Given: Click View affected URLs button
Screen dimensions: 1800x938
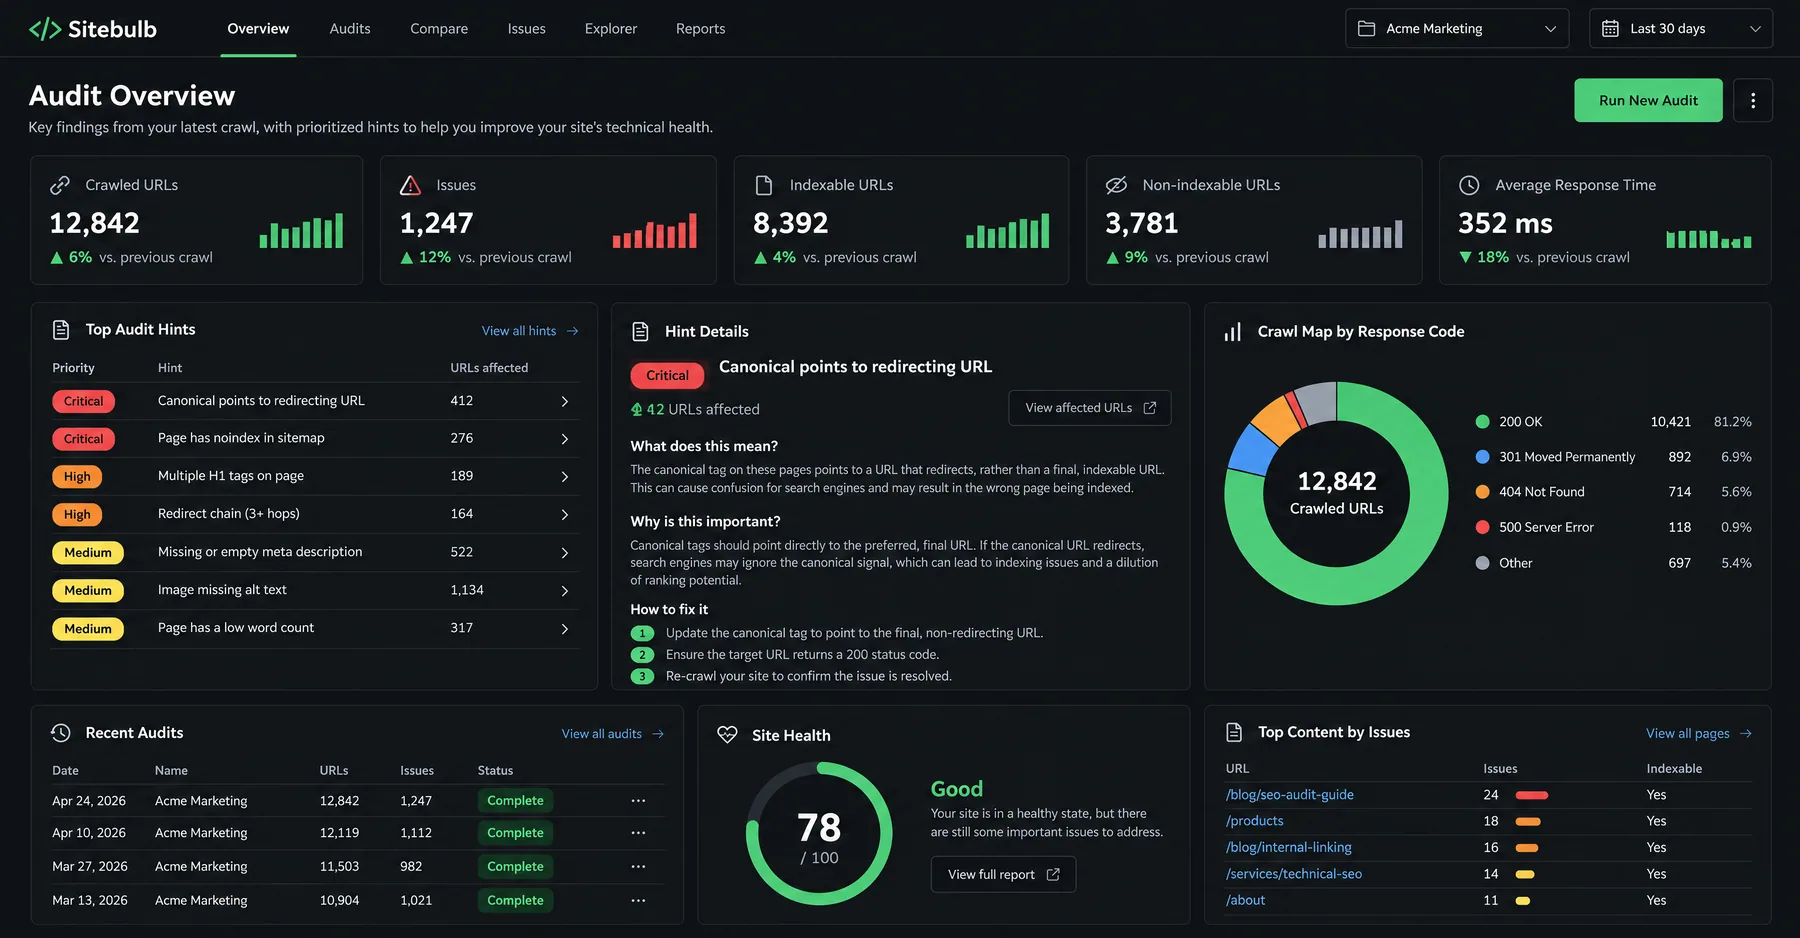Looking at the screenshot, I should pyautogui.click(x=1090, y=408).
